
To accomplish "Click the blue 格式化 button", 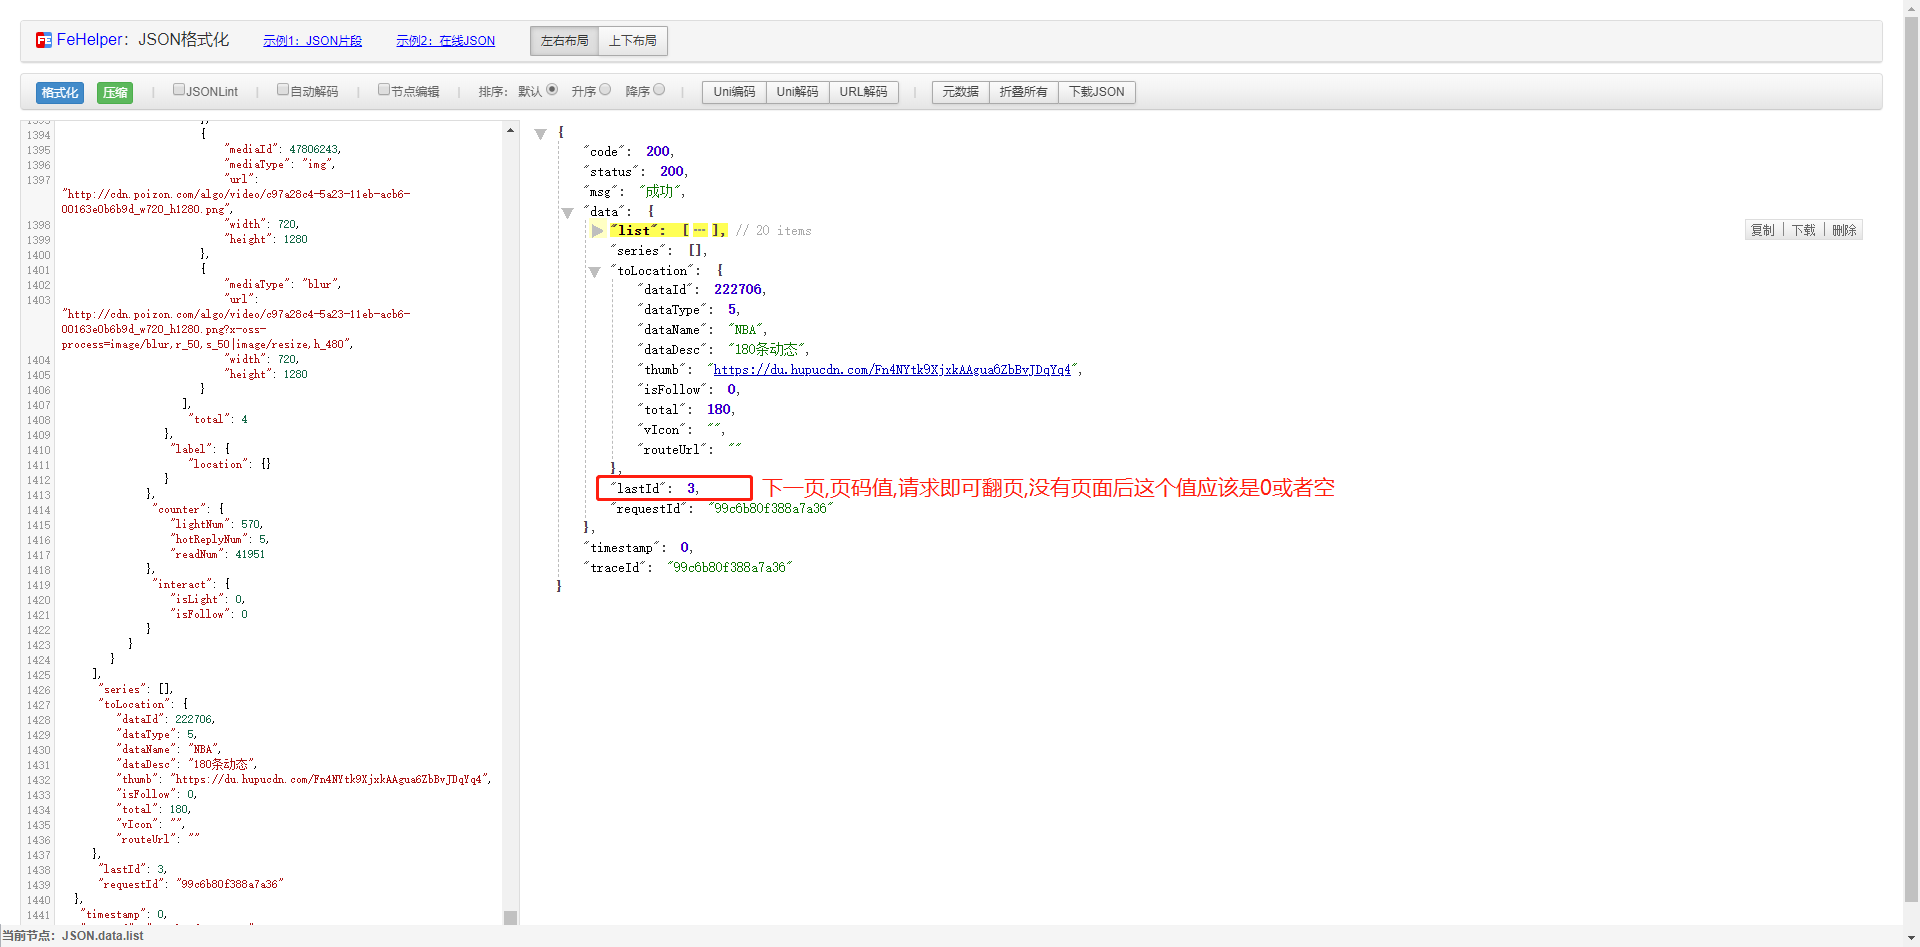I will coord(59,92).
